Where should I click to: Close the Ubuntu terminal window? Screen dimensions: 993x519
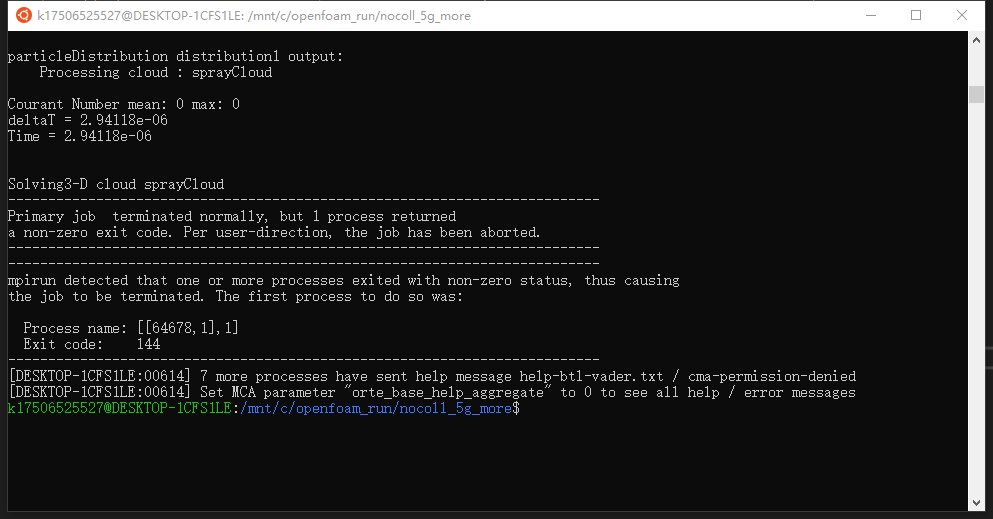click(961, 16)
